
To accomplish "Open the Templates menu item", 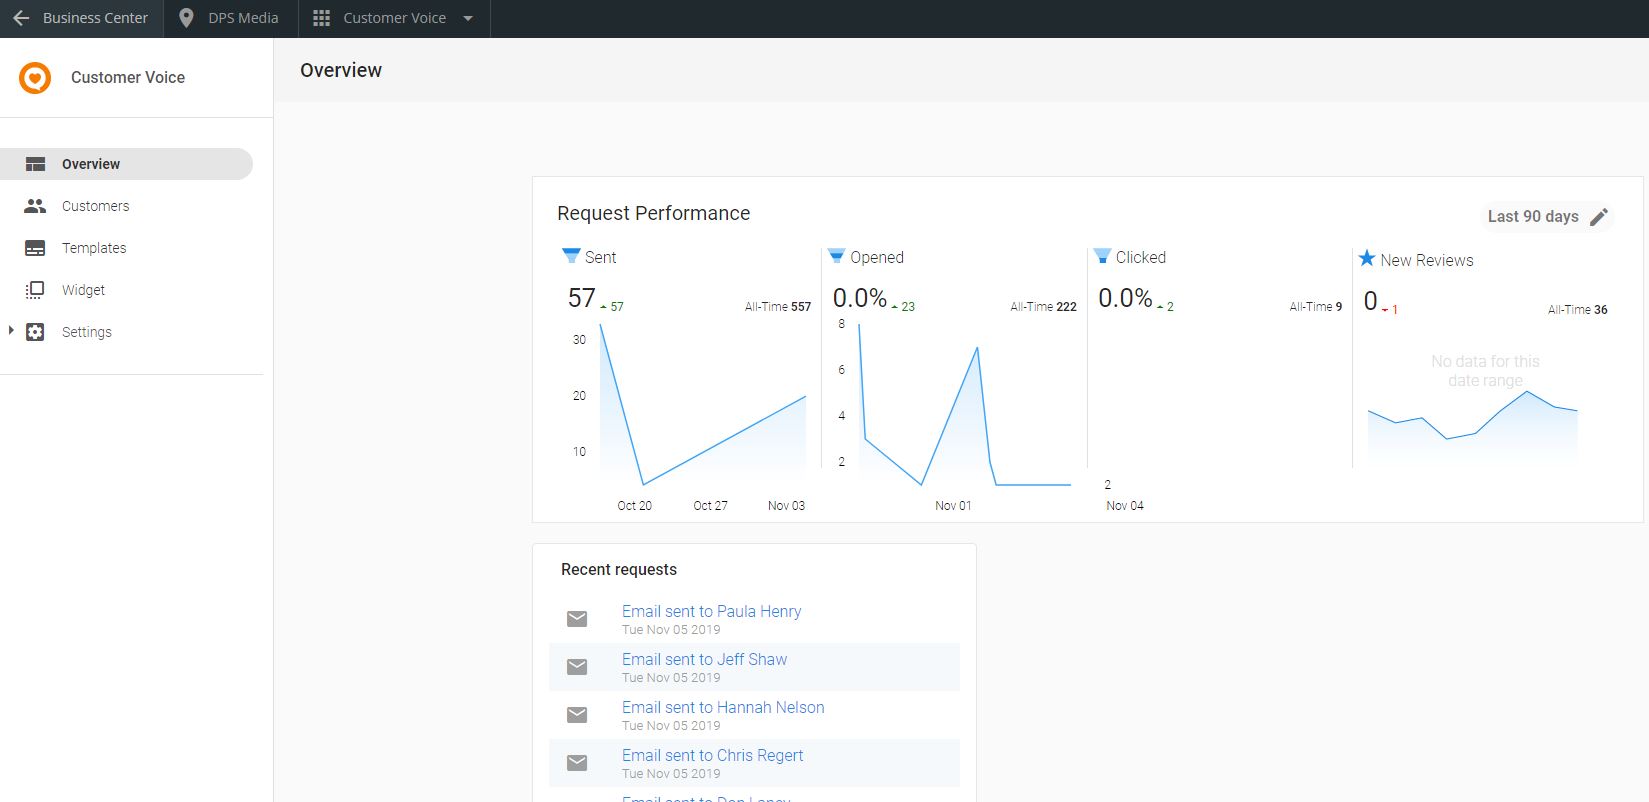I will 94,248.
